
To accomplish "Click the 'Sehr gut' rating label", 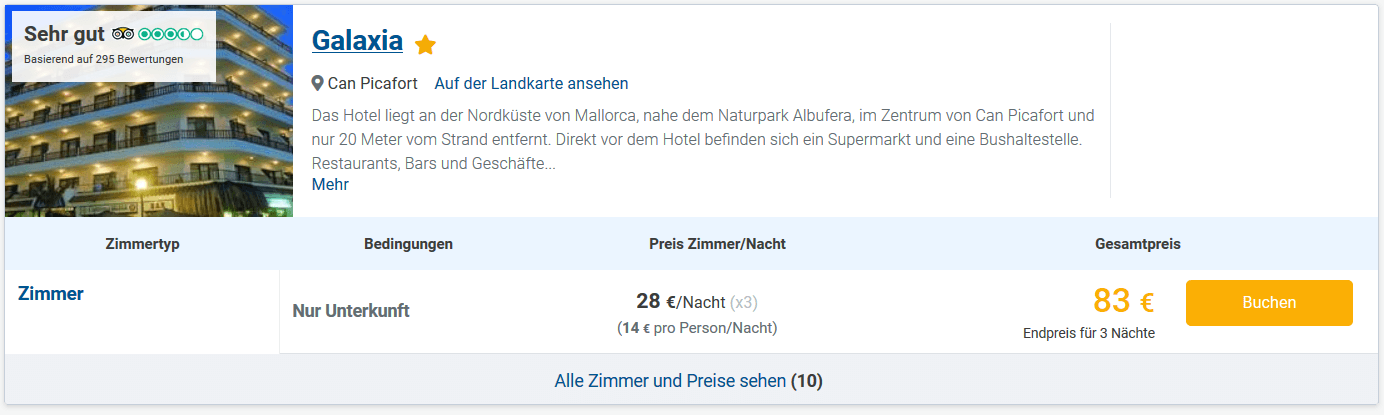I will pos(64,34).
